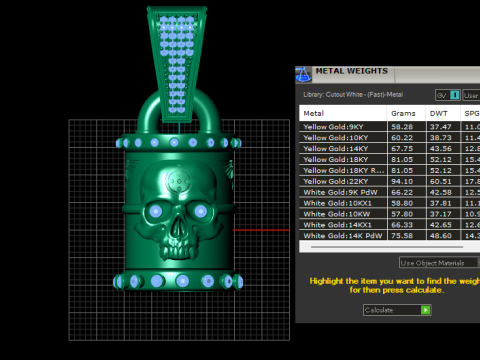Viewport: 480px width, 360px height.
Task: Click the green arrow on Calculate
Action: coord(425,310)
